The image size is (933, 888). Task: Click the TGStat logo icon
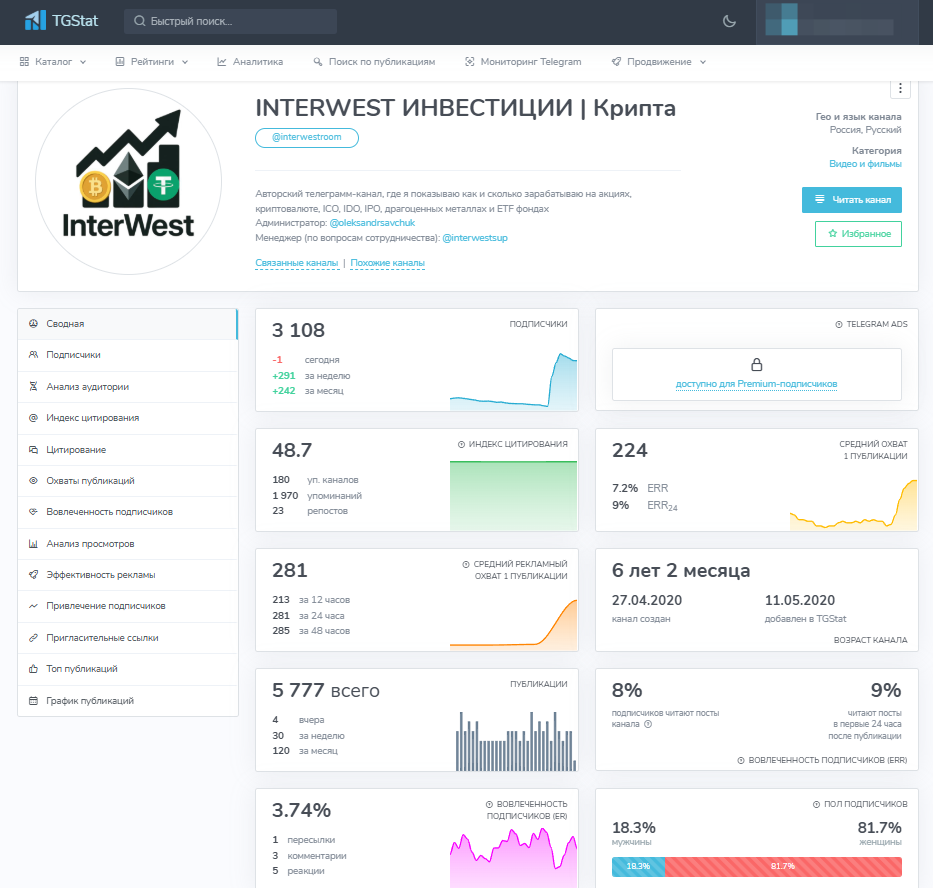point(35,21)
